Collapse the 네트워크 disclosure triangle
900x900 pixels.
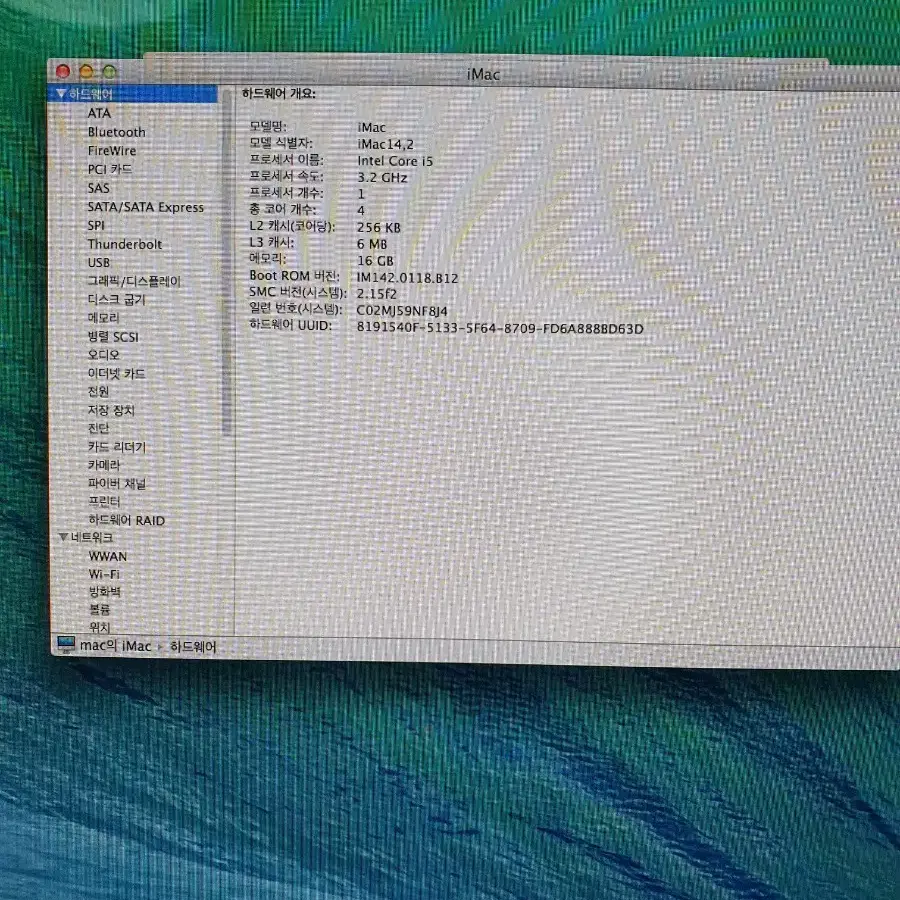(64, 537)
